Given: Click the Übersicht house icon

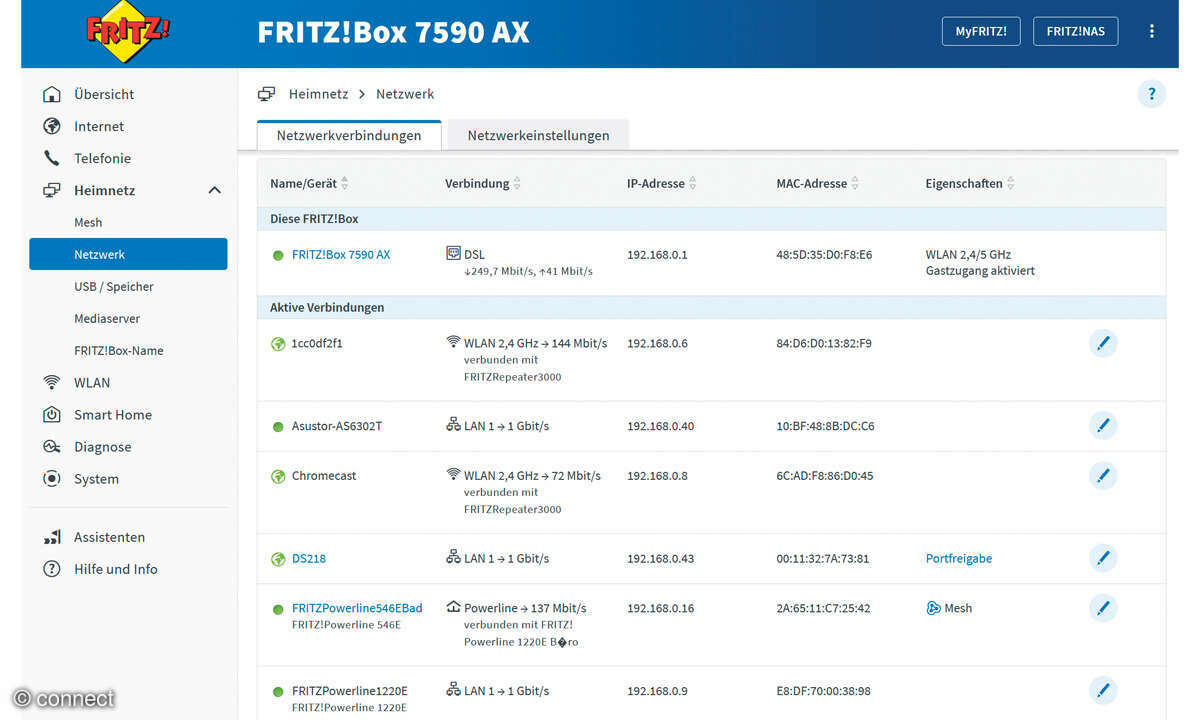Looking at the screenshot, I should pos(52,94).
